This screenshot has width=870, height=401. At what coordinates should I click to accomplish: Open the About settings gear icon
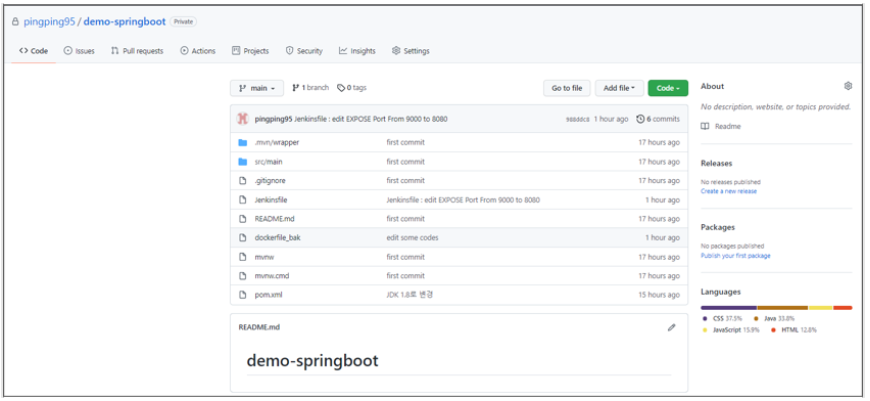[848, 86]
